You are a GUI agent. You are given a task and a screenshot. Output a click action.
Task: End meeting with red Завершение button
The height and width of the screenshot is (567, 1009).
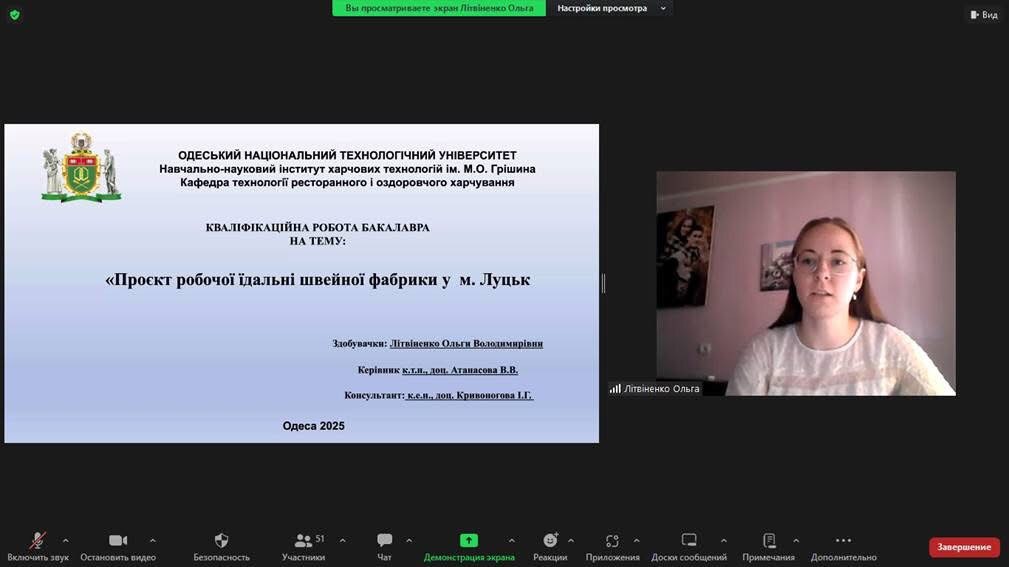[964, 547]
